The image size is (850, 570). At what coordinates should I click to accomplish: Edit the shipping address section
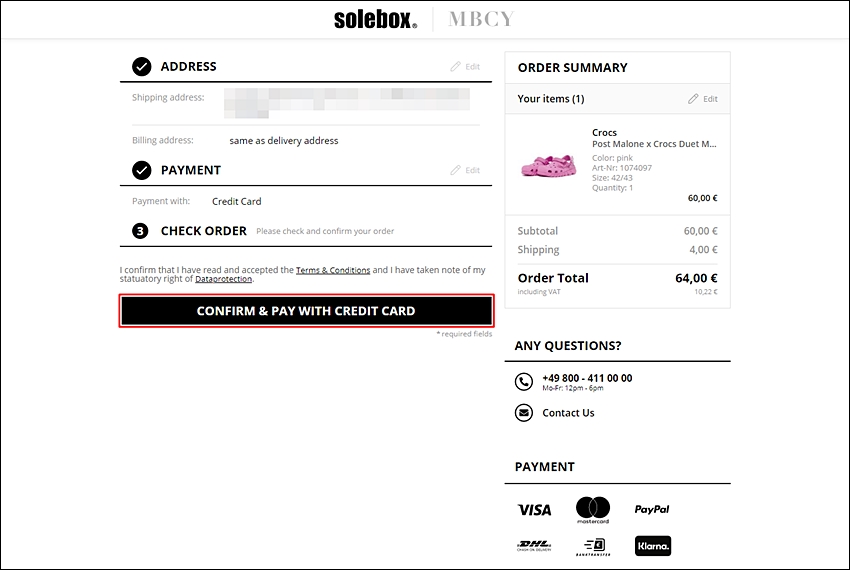pyautogui.click(x=465, y=67)
